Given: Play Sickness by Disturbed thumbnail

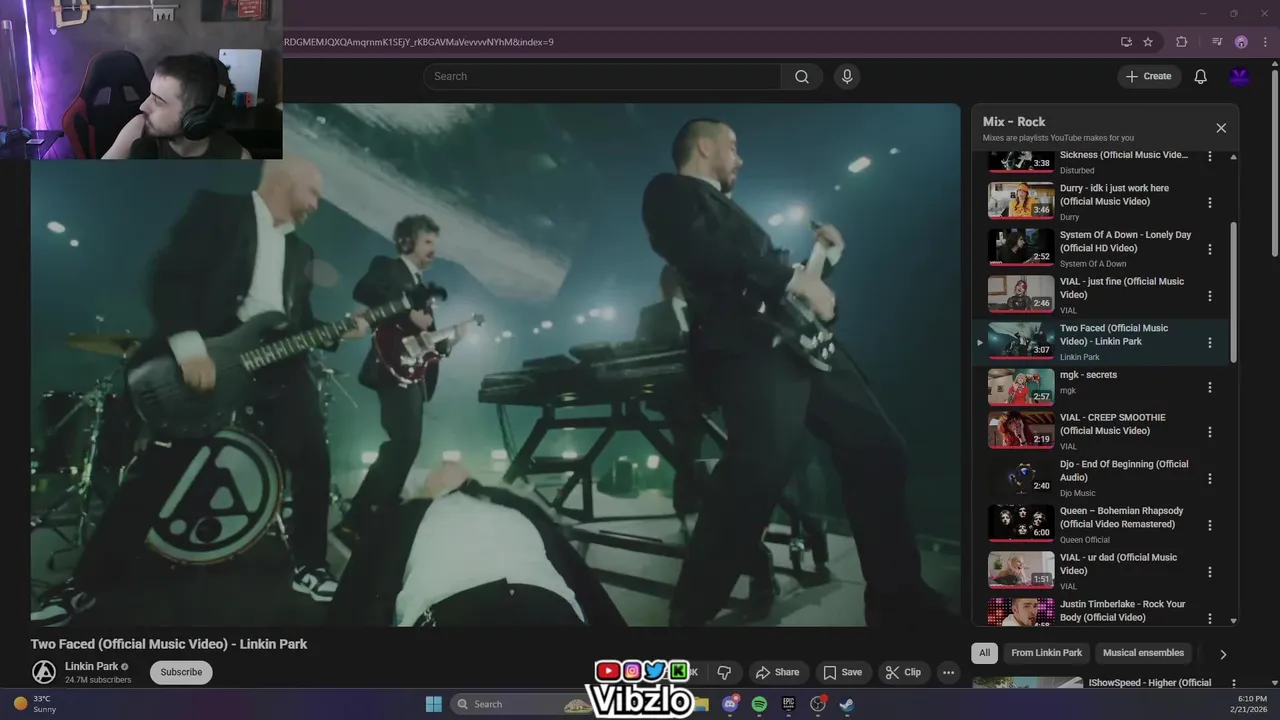Looking at the screenshot, I should click(1021, 160).
